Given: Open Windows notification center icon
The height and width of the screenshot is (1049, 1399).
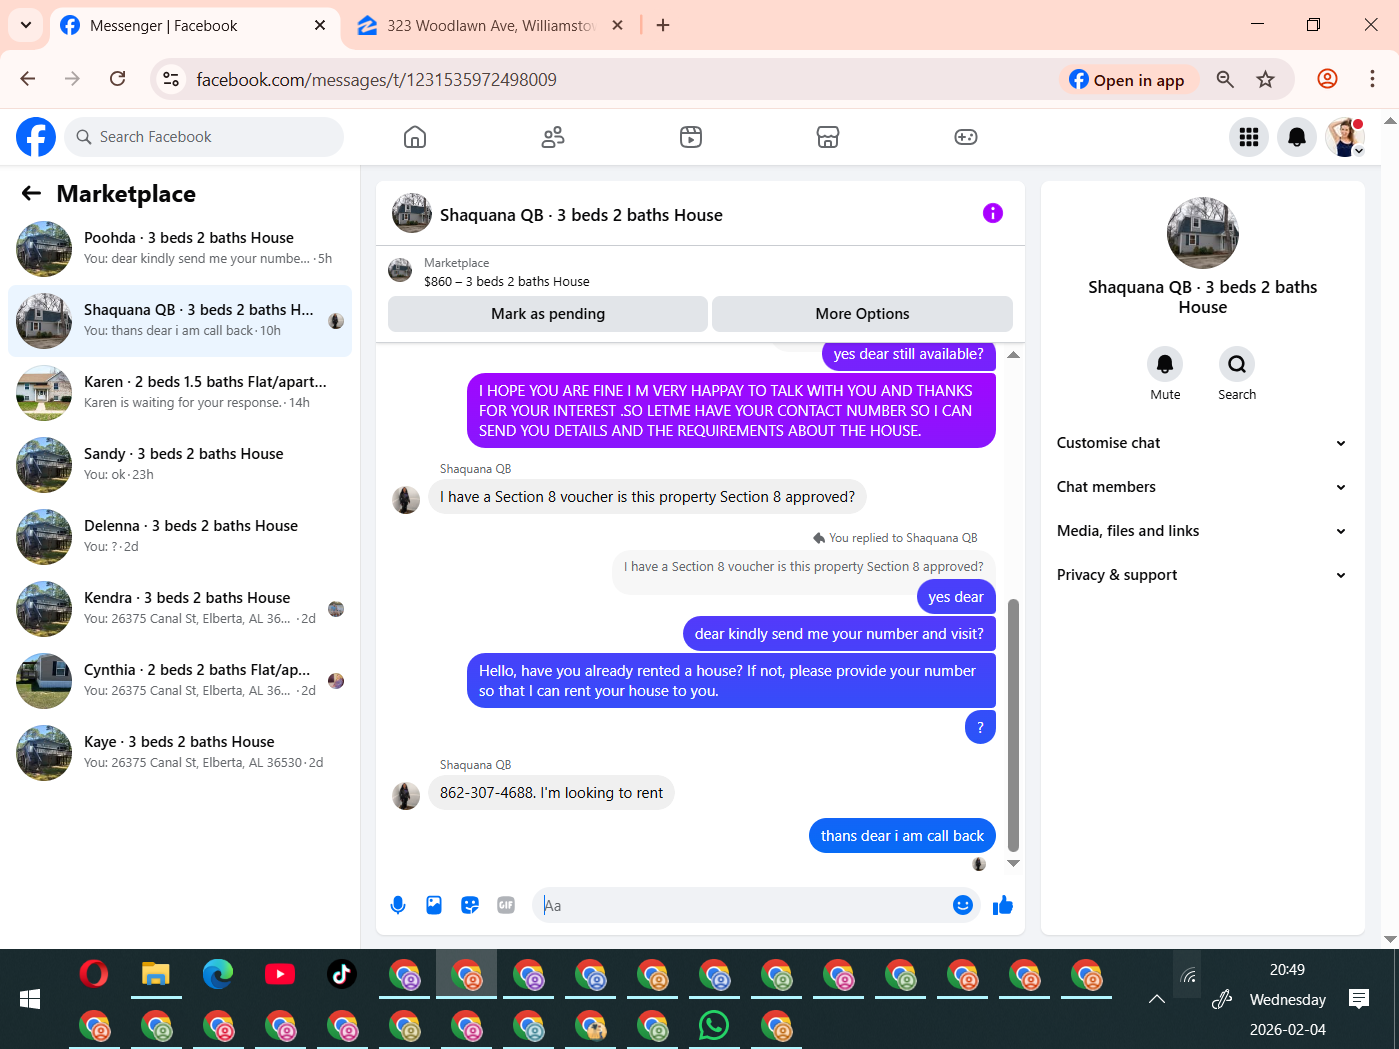Looking at the screenshot, I should (1359, 998).
